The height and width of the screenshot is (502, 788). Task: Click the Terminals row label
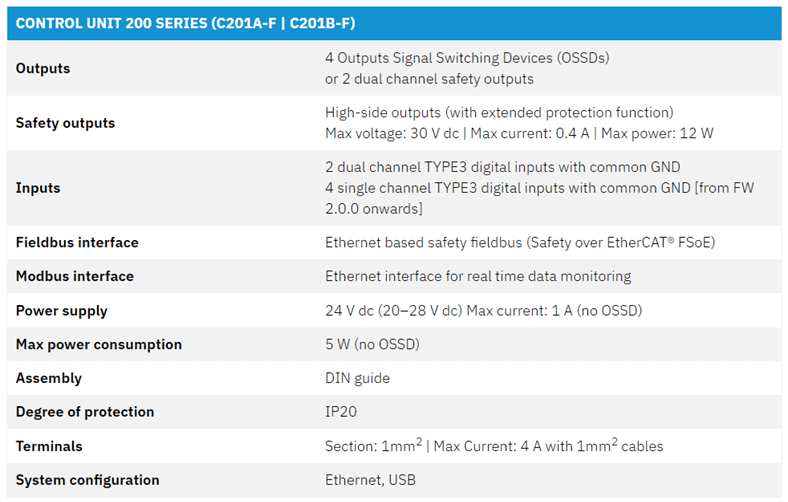coord(49,446)
